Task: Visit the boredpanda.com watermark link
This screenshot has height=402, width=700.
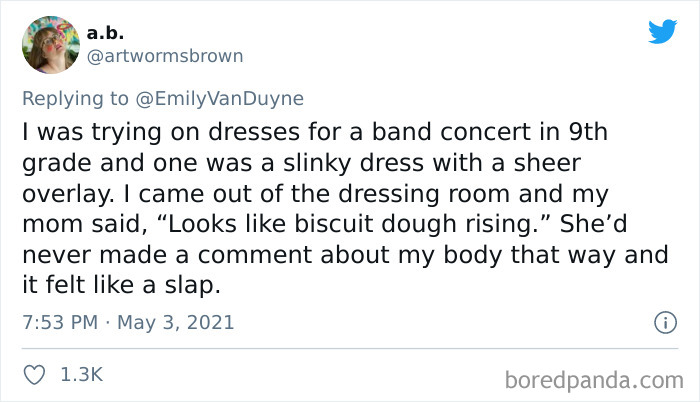Action: (594, 381)
